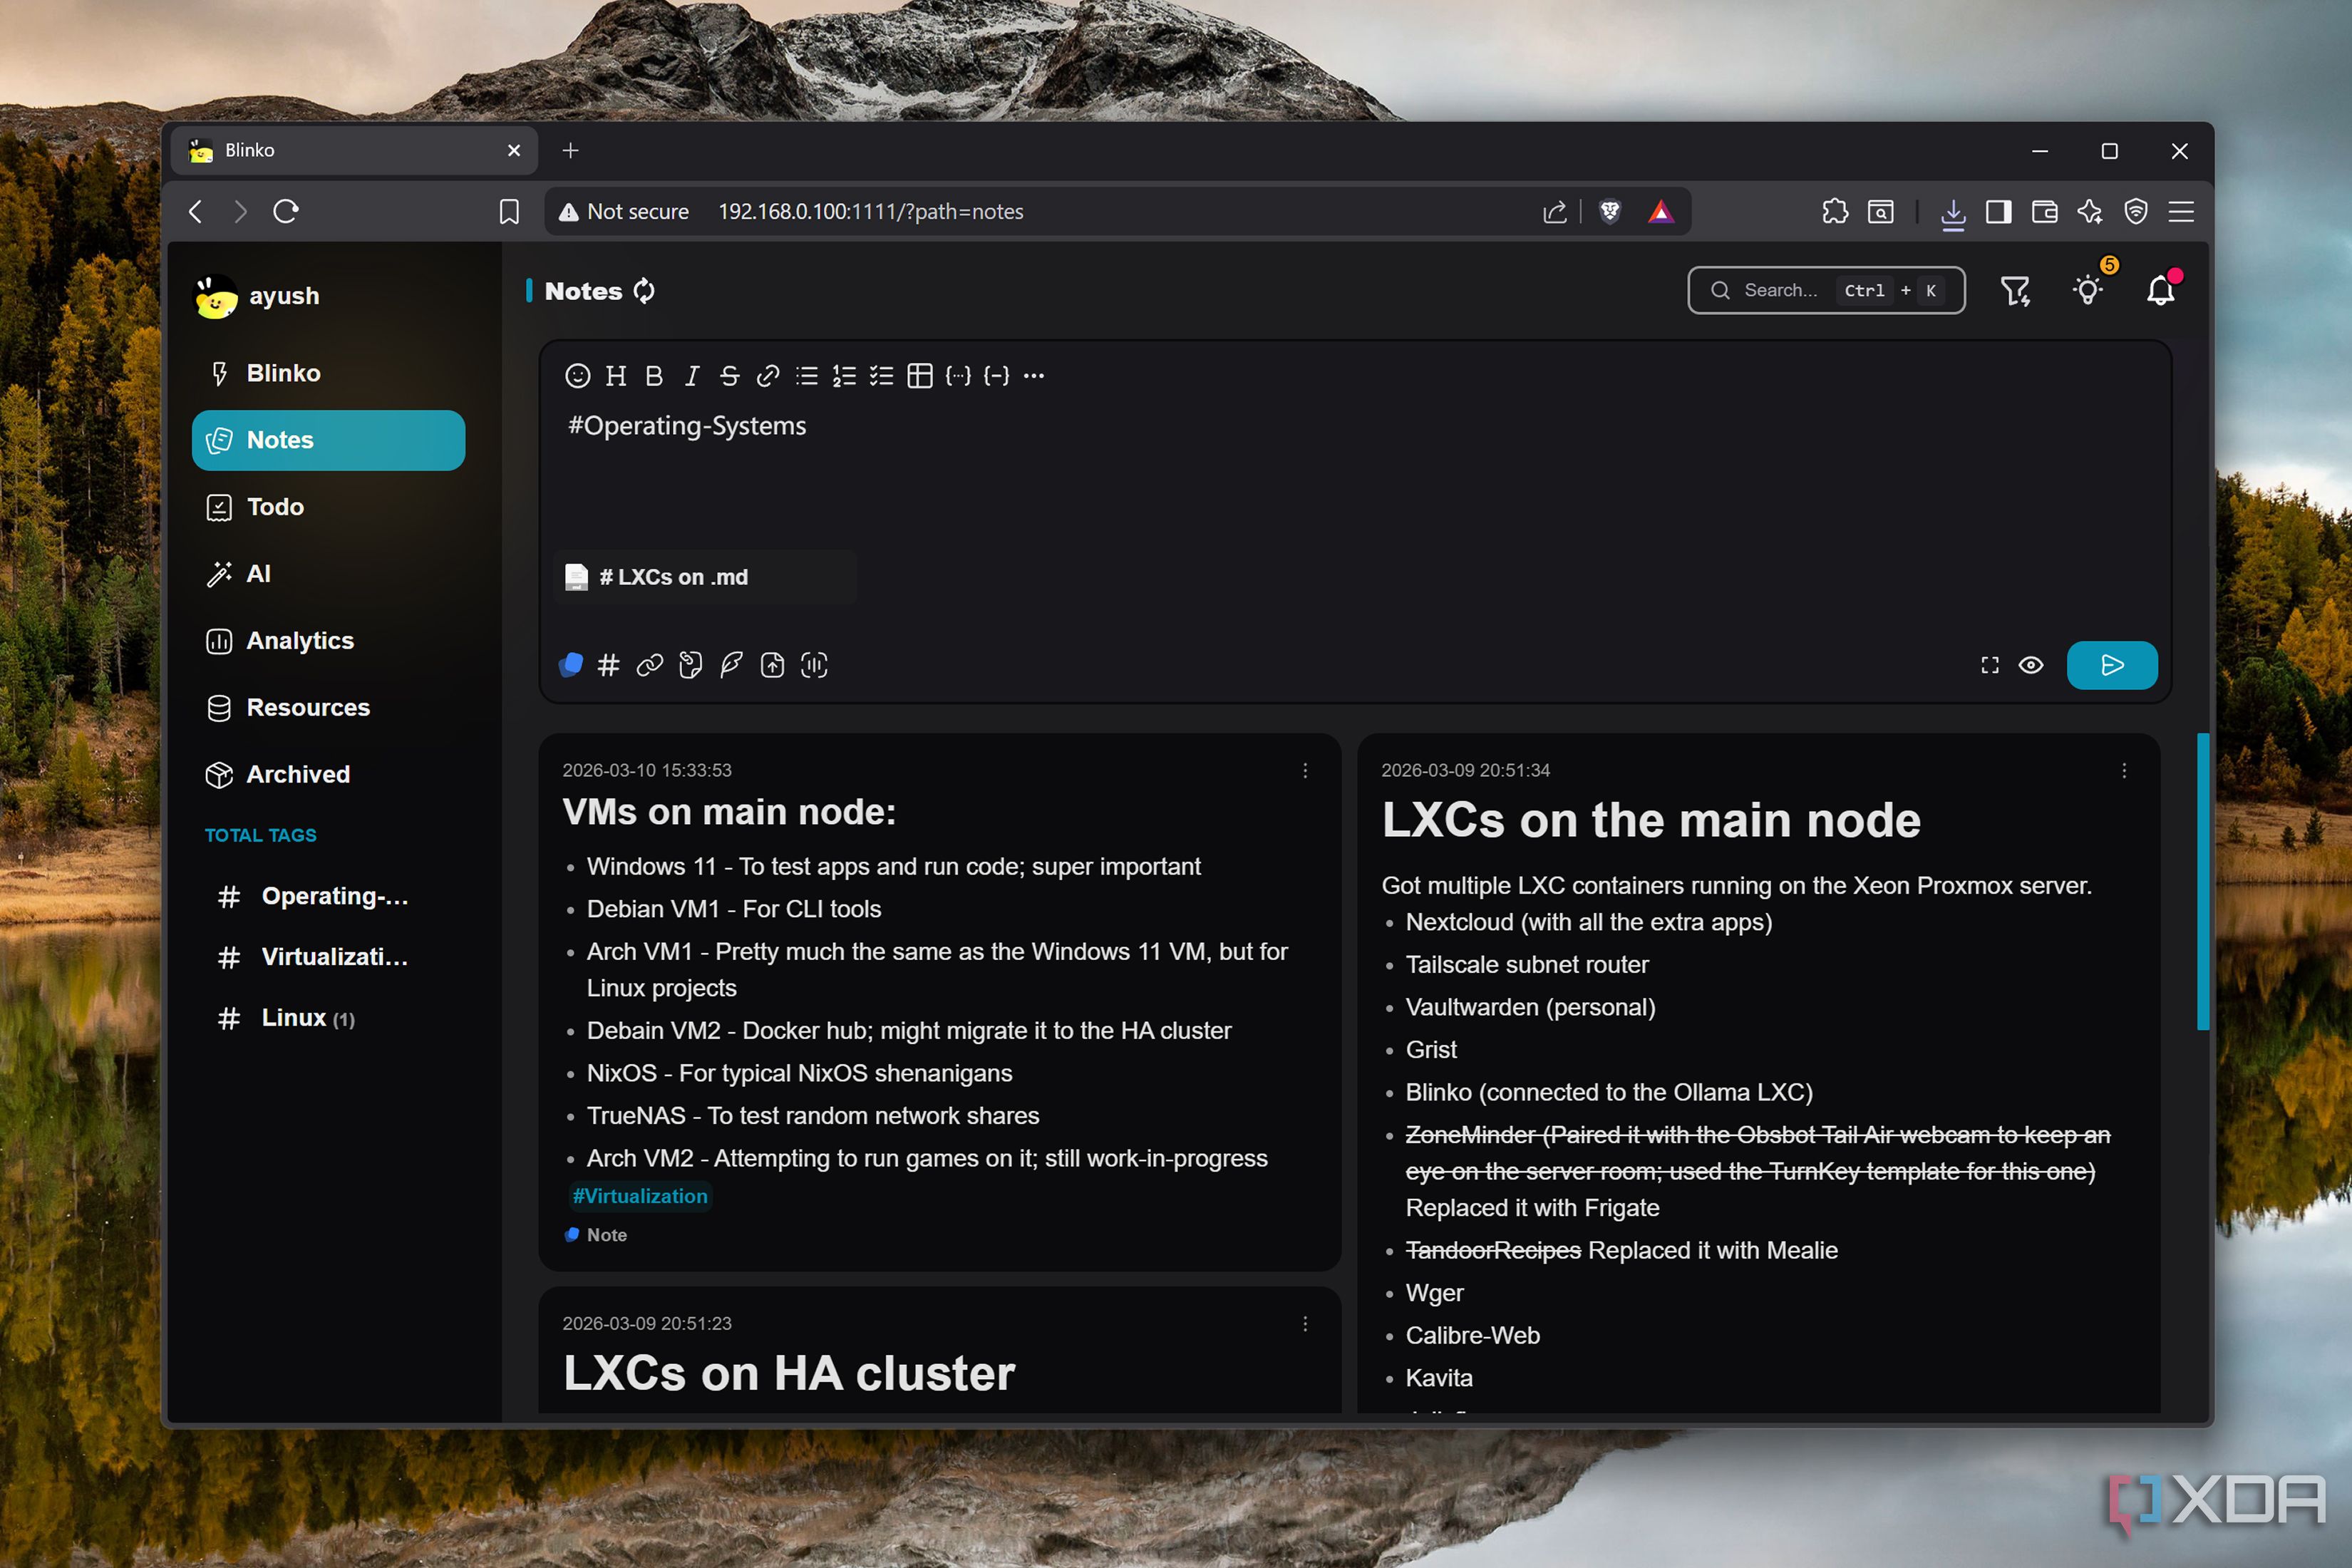This screenshot has width=2352, height=1568.
Task: Open the Blinko section in sidebar
Action: click(x=328, y=373)
